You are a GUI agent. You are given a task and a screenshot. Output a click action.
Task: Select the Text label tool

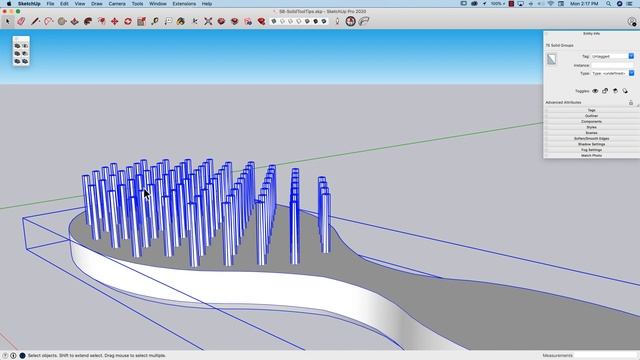coord(168,21)
